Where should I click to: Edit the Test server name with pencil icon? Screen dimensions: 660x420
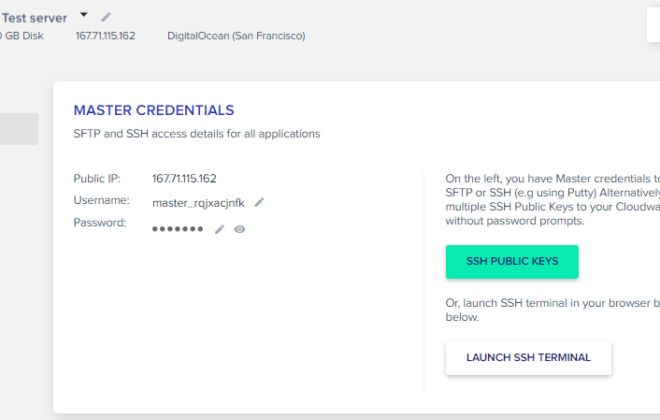[x=106, y=17]
